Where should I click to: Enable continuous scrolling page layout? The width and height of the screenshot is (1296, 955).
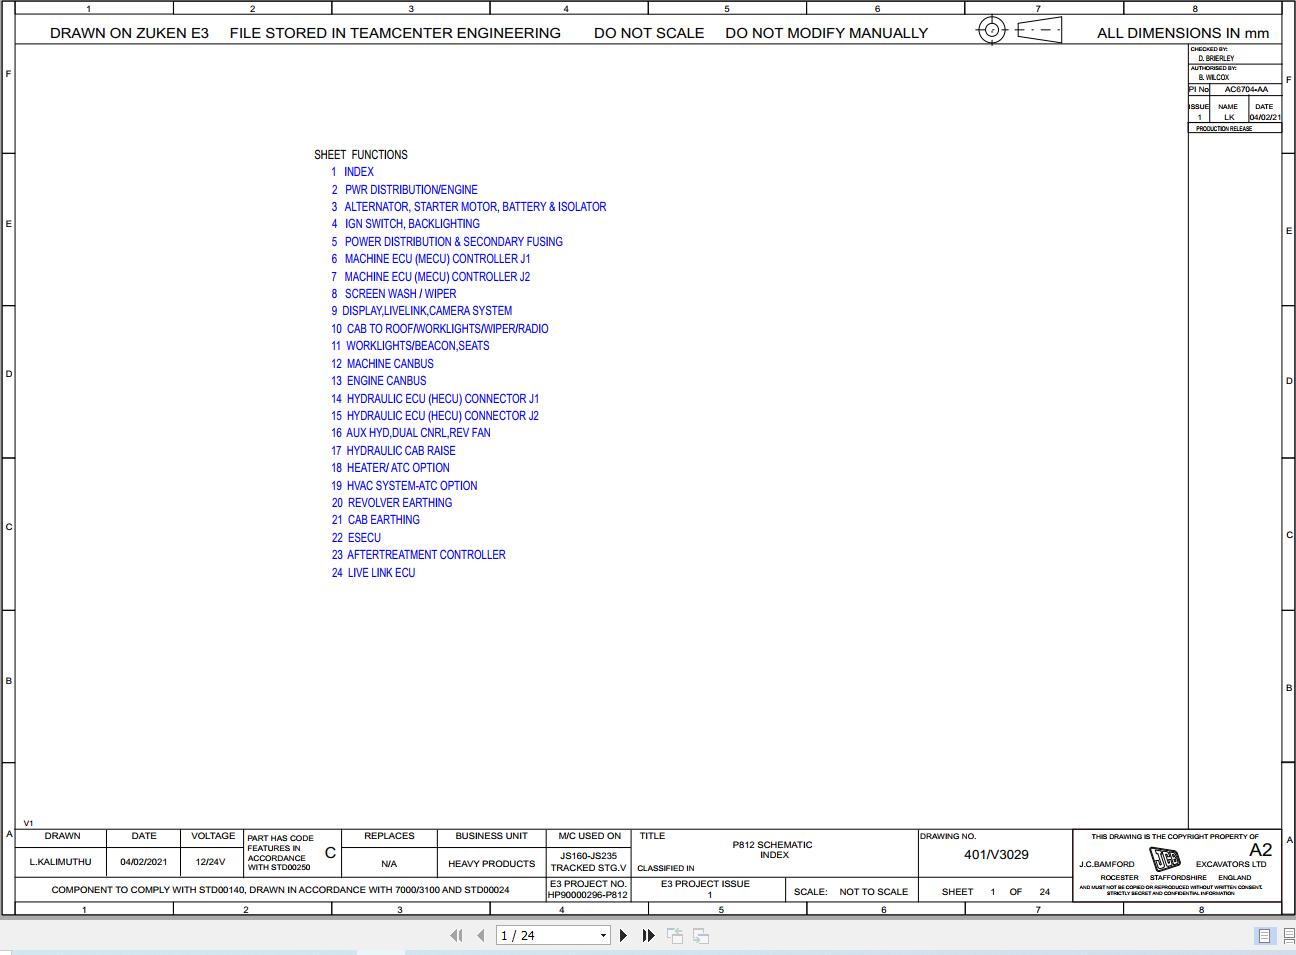(x=1289, y=936)
